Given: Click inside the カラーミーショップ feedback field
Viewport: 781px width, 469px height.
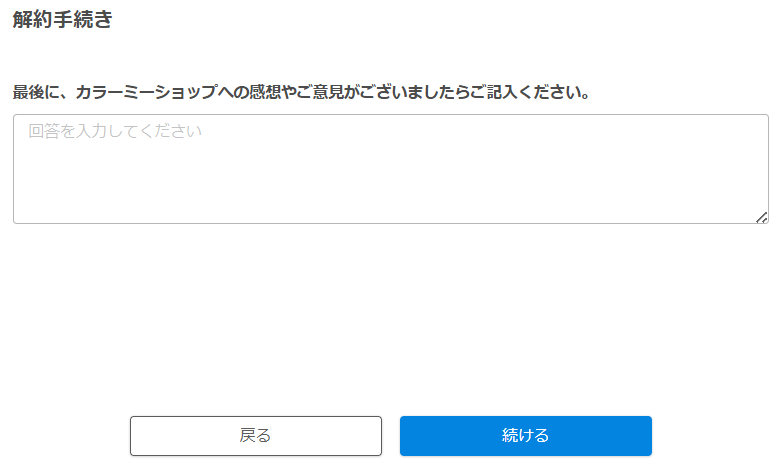Looking at the screenshot, I should click(390, 169).
